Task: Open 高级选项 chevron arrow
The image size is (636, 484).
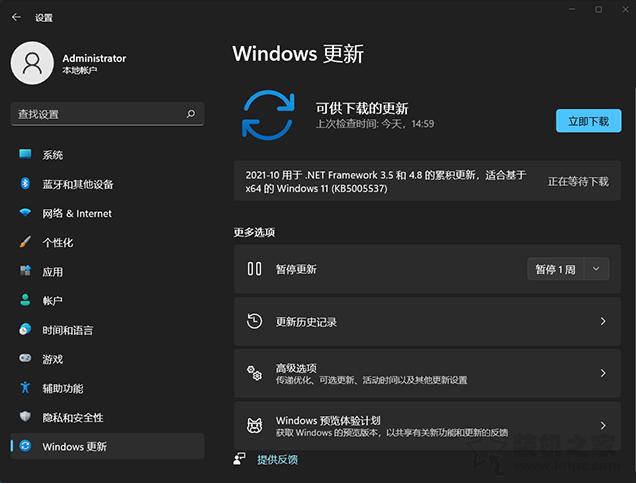Action: (x=603, y=373)
